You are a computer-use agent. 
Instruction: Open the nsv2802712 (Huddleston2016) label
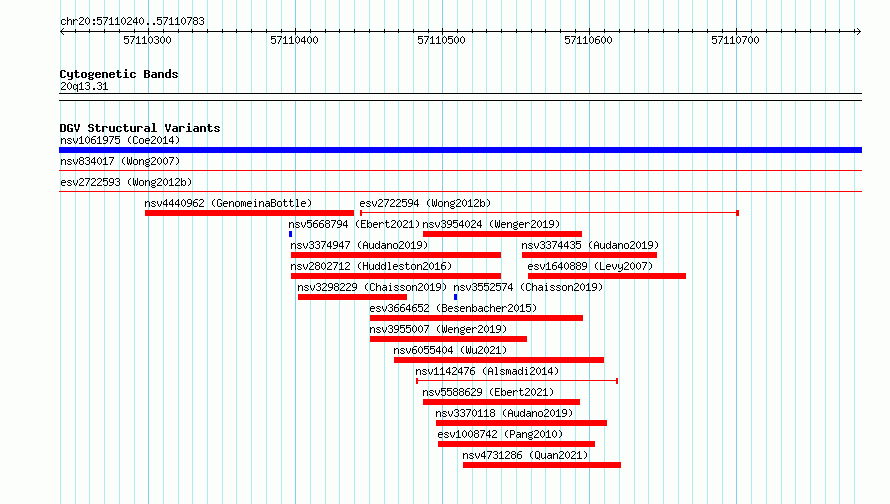coord(371,266)
